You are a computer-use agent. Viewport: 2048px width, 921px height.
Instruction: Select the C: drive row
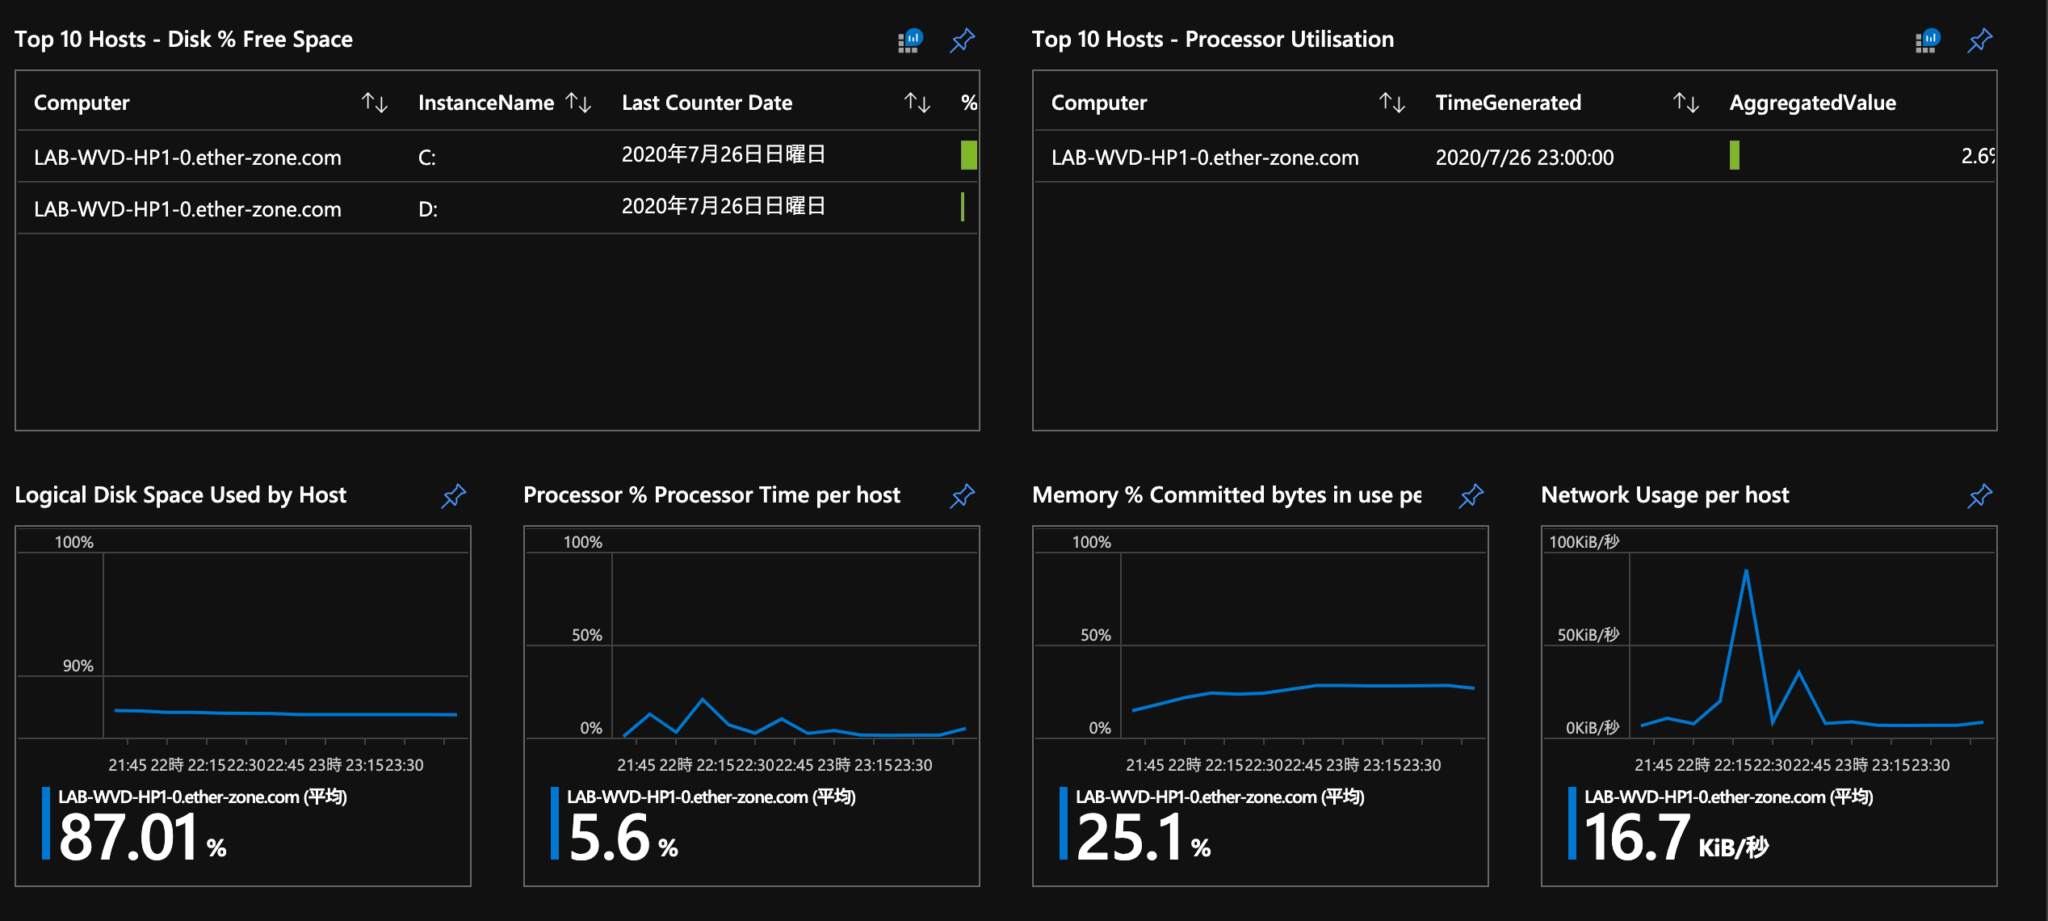[x=427, y=157]
